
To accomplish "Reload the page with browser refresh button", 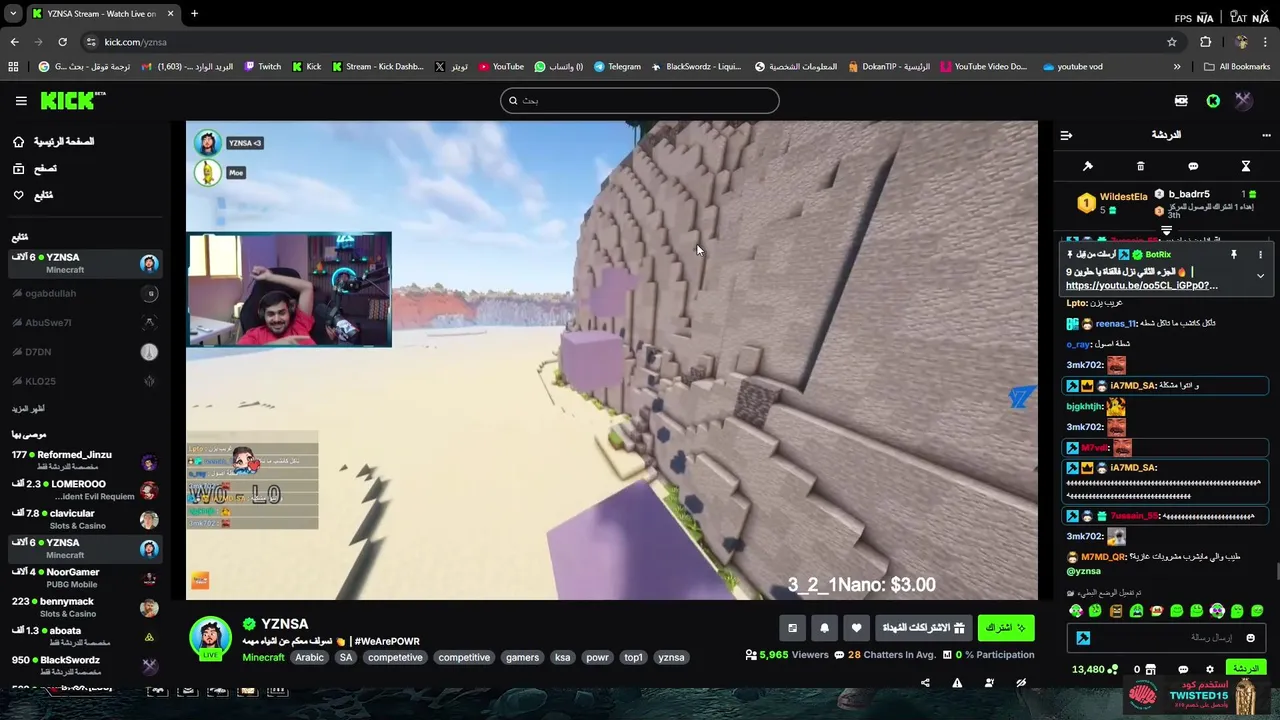I will point(62,42).
